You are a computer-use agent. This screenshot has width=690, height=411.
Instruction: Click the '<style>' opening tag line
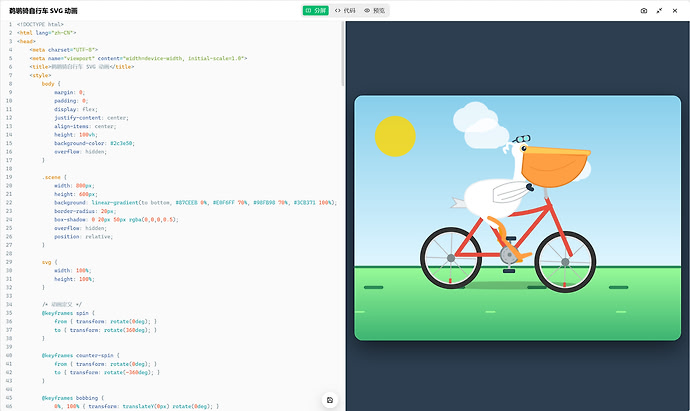(40, 75)
